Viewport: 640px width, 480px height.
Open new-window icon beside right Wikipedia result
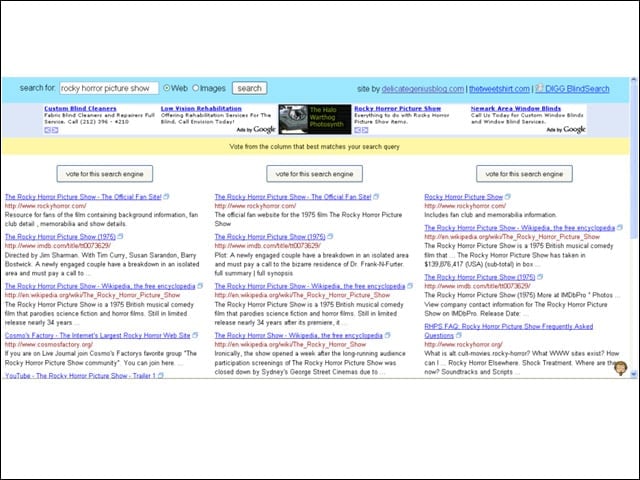point(620,227)
